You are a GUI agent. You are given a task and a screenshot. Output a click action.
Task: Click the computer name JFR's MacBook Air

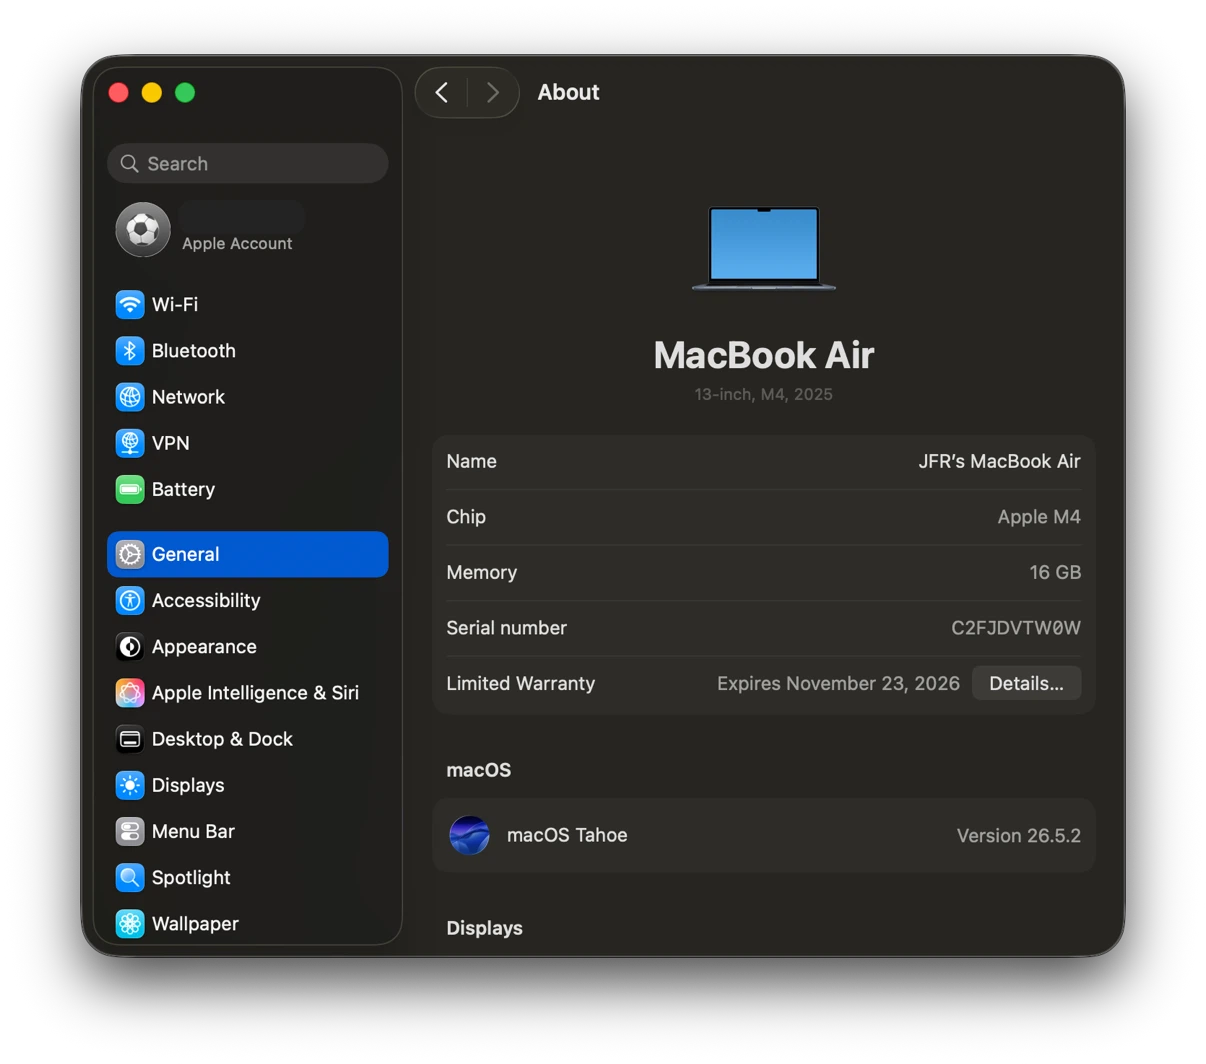(999, 461)
